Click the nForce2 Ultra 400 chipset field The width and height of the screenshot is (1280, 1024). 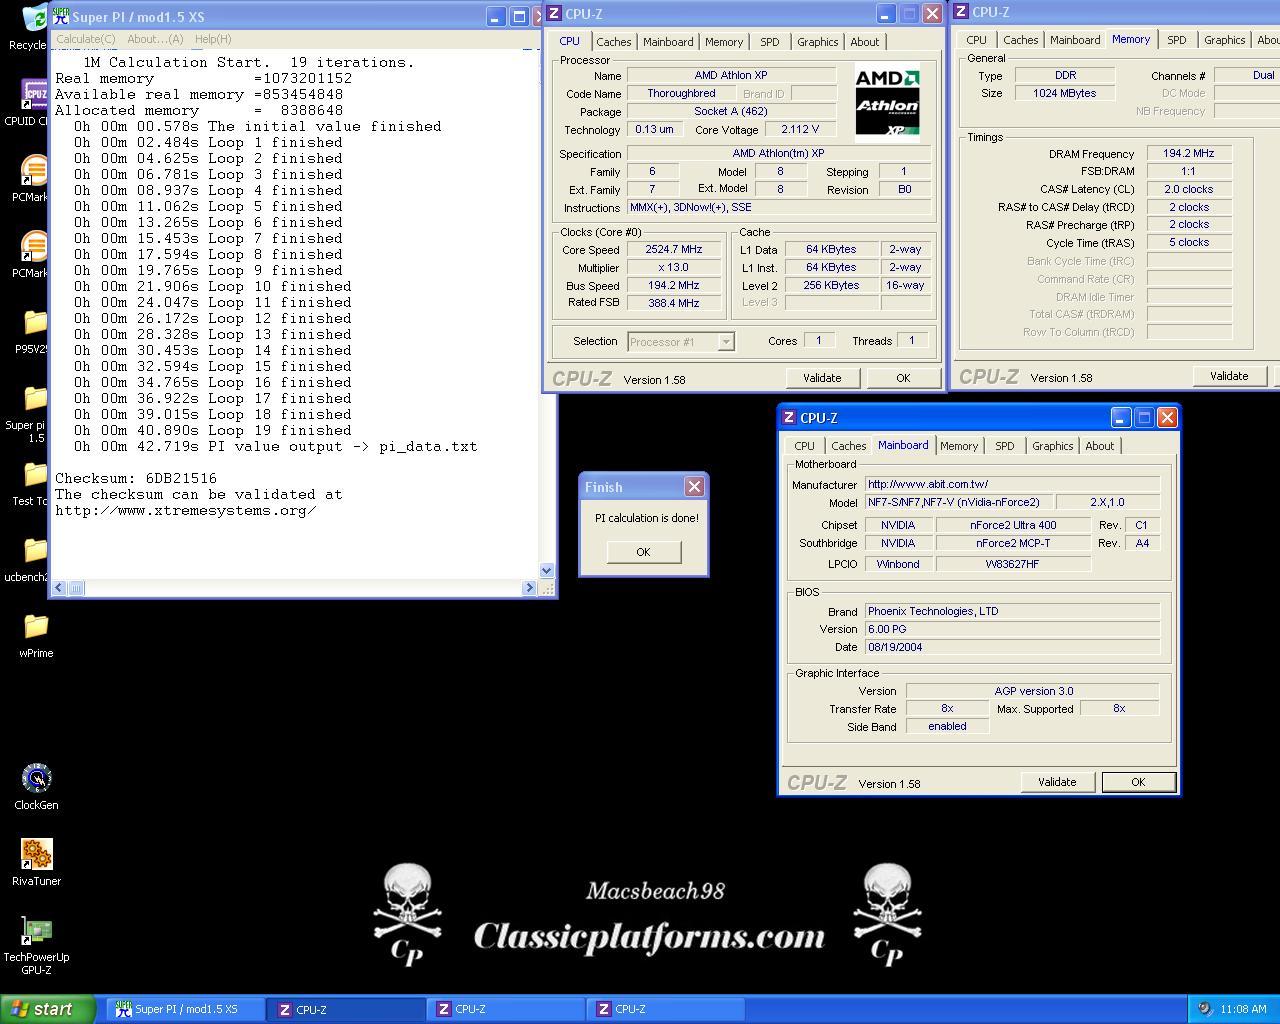(1013, 525)
